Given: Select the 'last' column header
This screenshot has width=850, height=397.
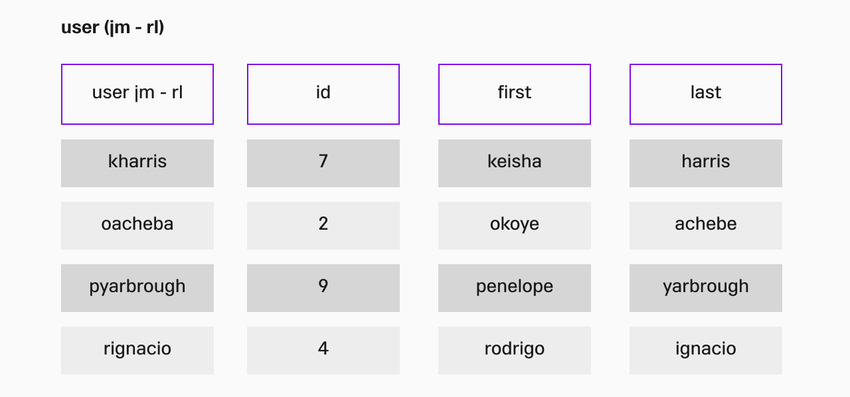Looking at the screenshot, I should pyautogui.click(x=706, y=94).
